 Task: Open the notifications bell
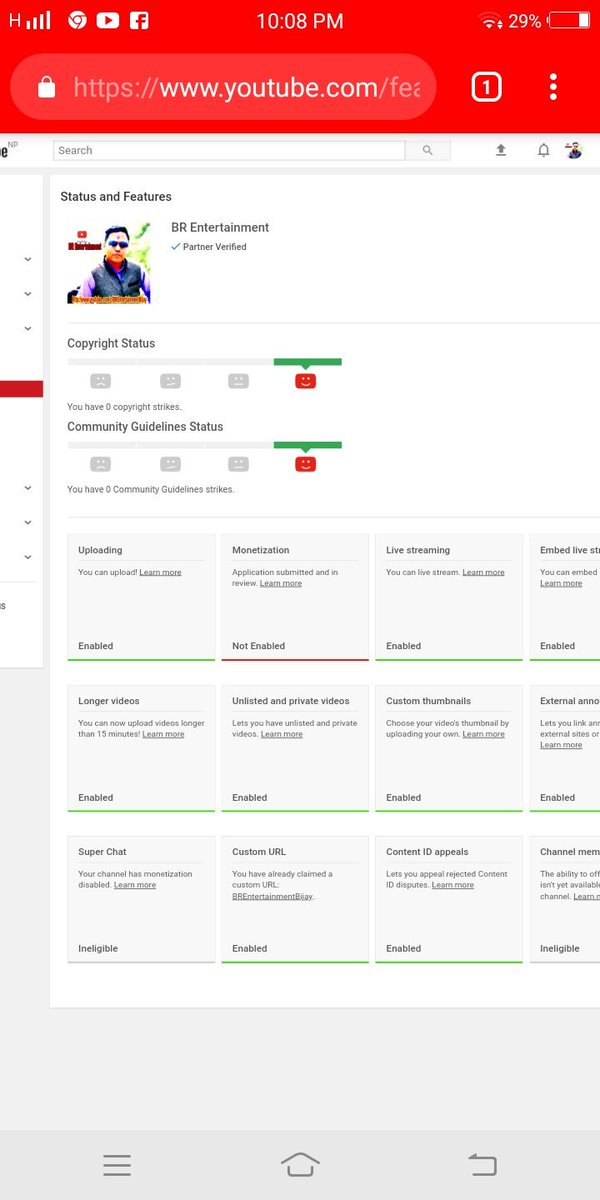543,150
